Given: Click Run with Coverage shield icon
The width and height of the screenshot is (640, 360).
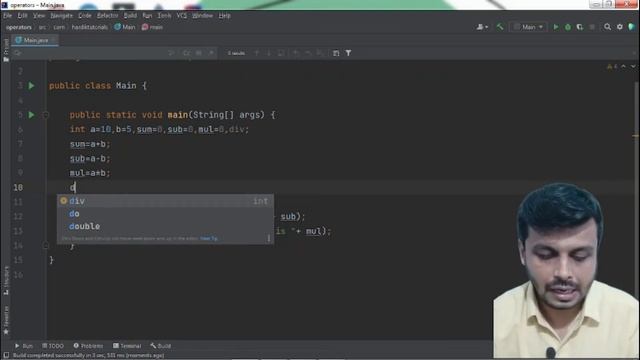Looking at the screenshot, I should click(580, 27).
